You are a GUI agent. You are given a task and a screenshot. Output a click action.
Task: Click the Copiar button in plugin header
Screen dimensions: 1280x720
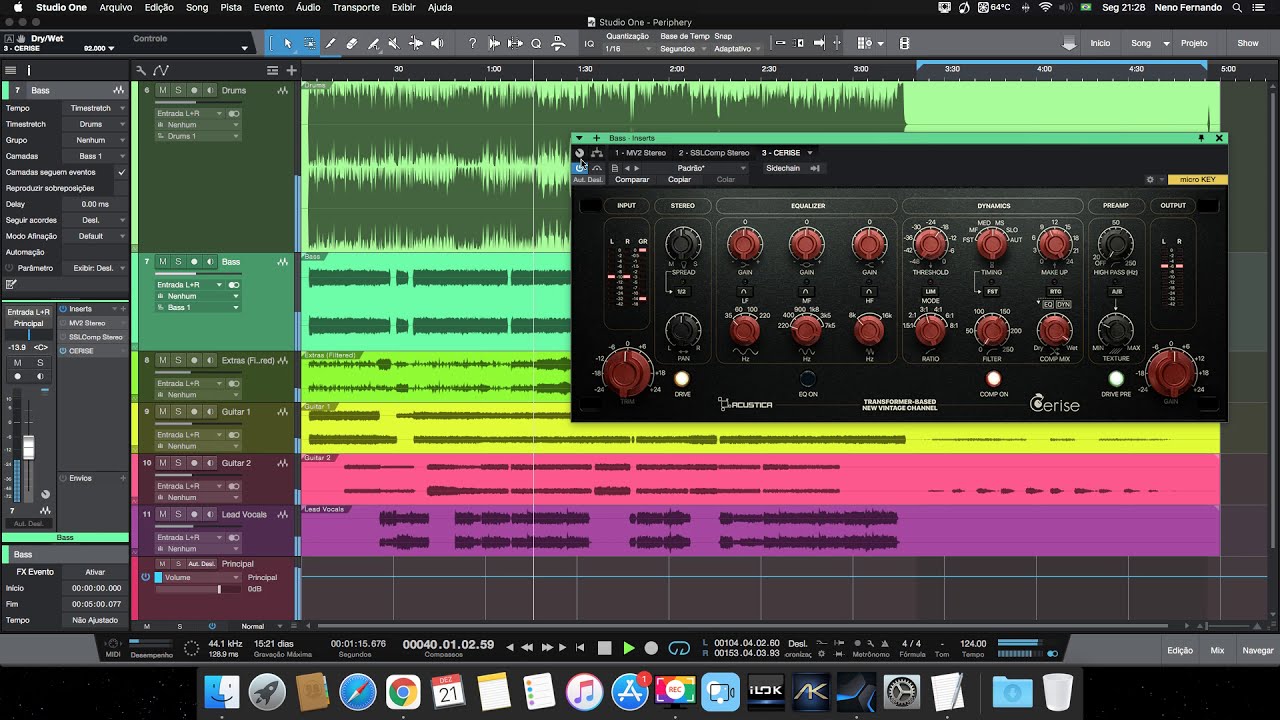point(679,180)
